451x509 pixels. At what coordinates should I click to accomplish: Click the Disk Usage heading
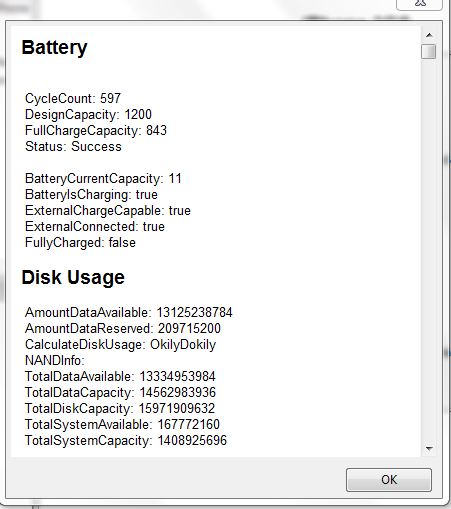pos(73,277)
